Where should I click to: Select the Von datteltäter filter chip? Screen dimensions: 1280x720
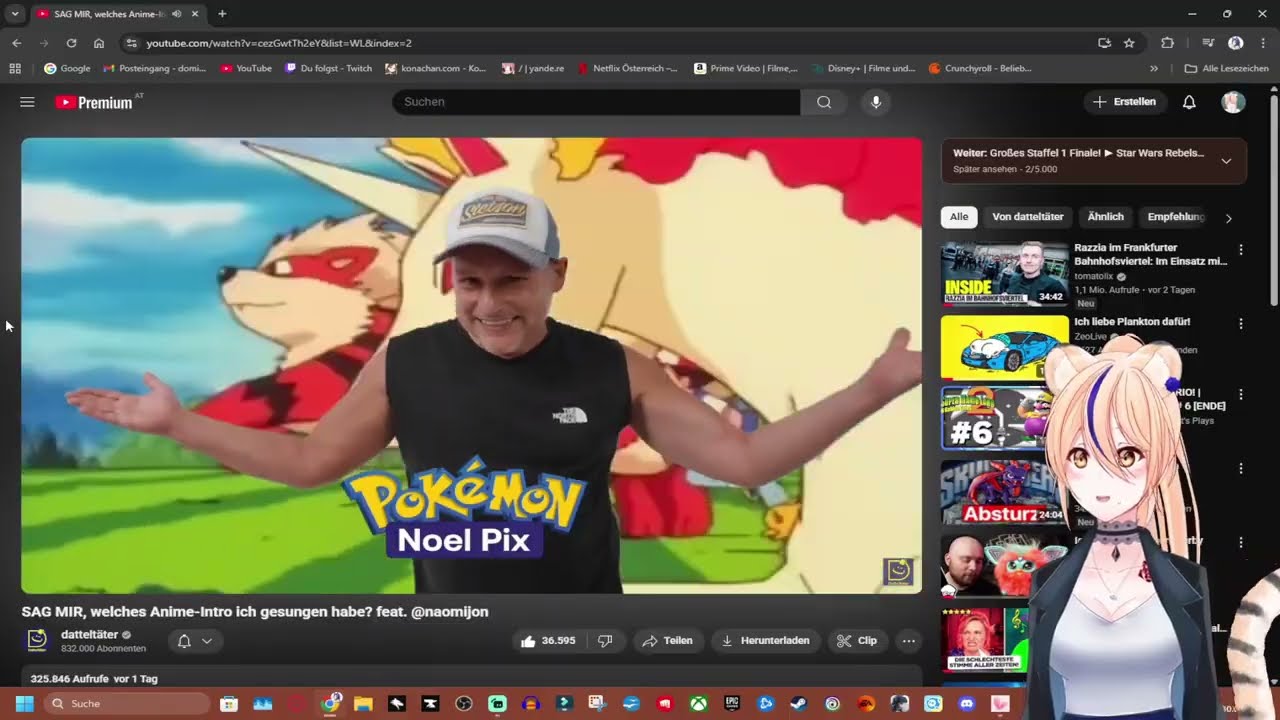[x=1028, y=217]
